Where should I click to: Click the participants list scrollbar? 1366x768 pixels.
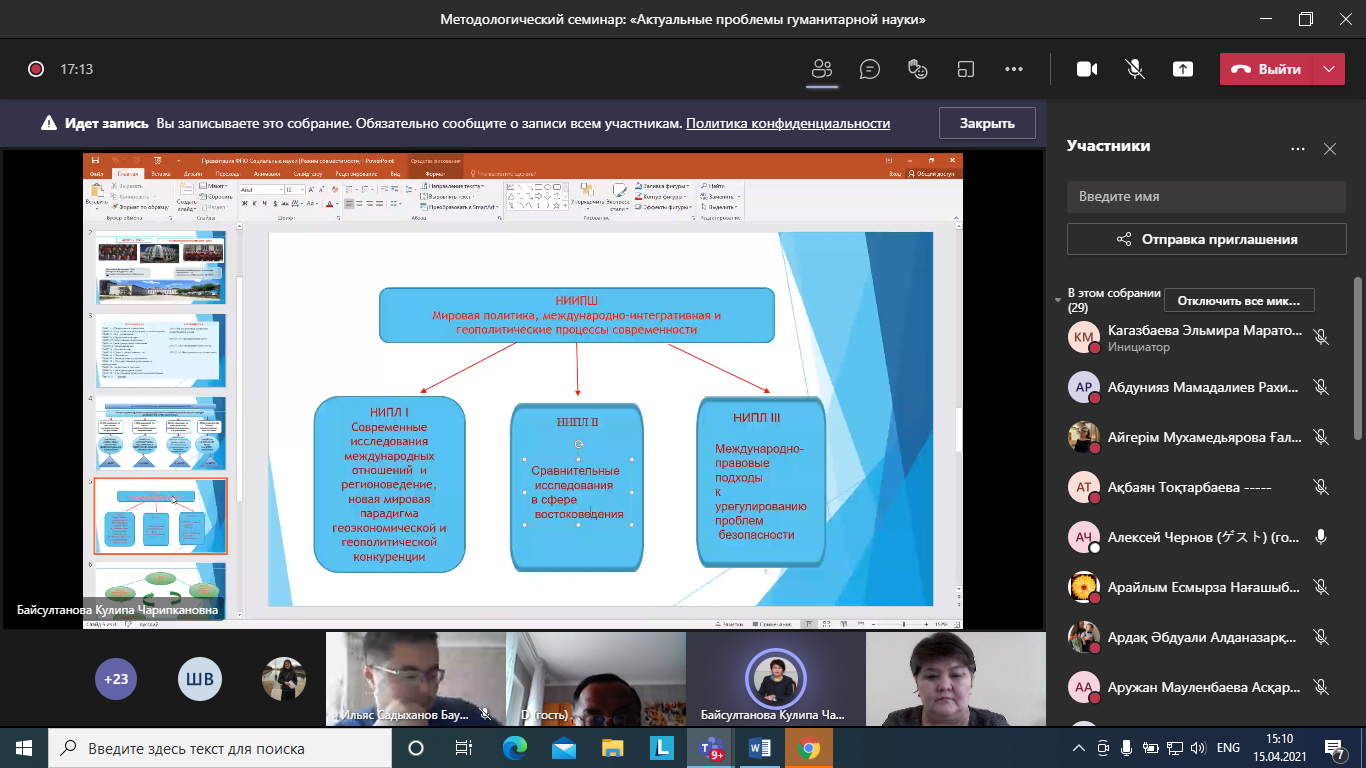tap(1357, 360)
